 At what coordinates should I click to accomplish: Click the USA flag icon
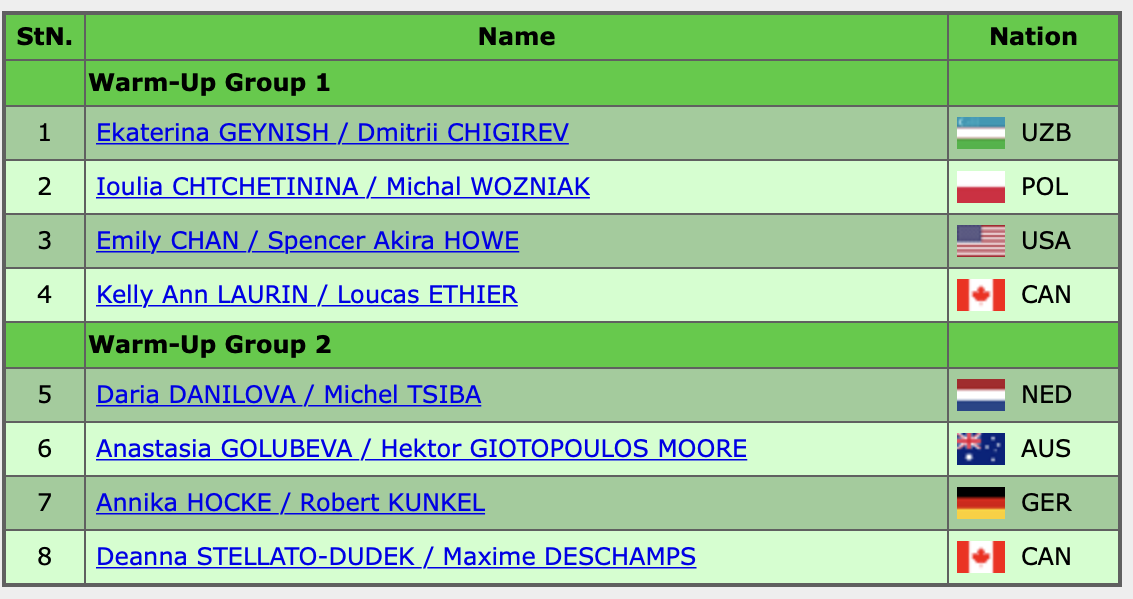[x=981, y=241]
